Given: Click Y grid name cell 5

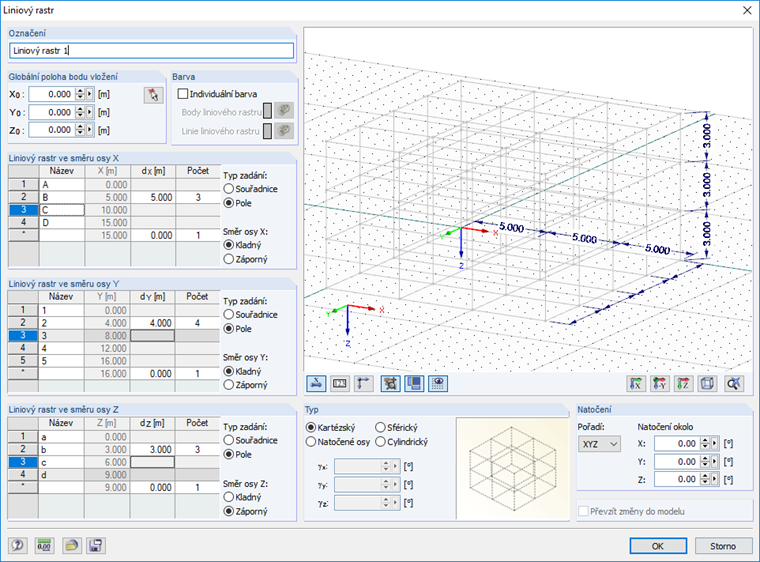Looking at the screenshot, I should (61, 361).
